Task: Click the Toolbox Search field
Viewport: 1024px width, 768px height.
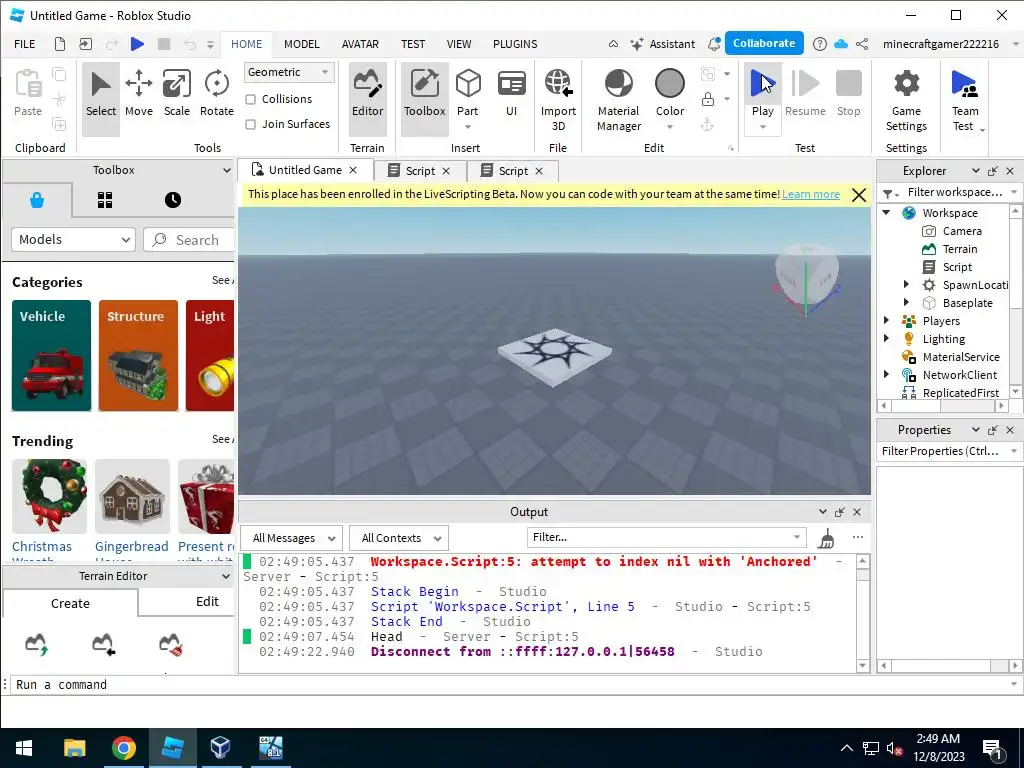Action: [189, 240]
